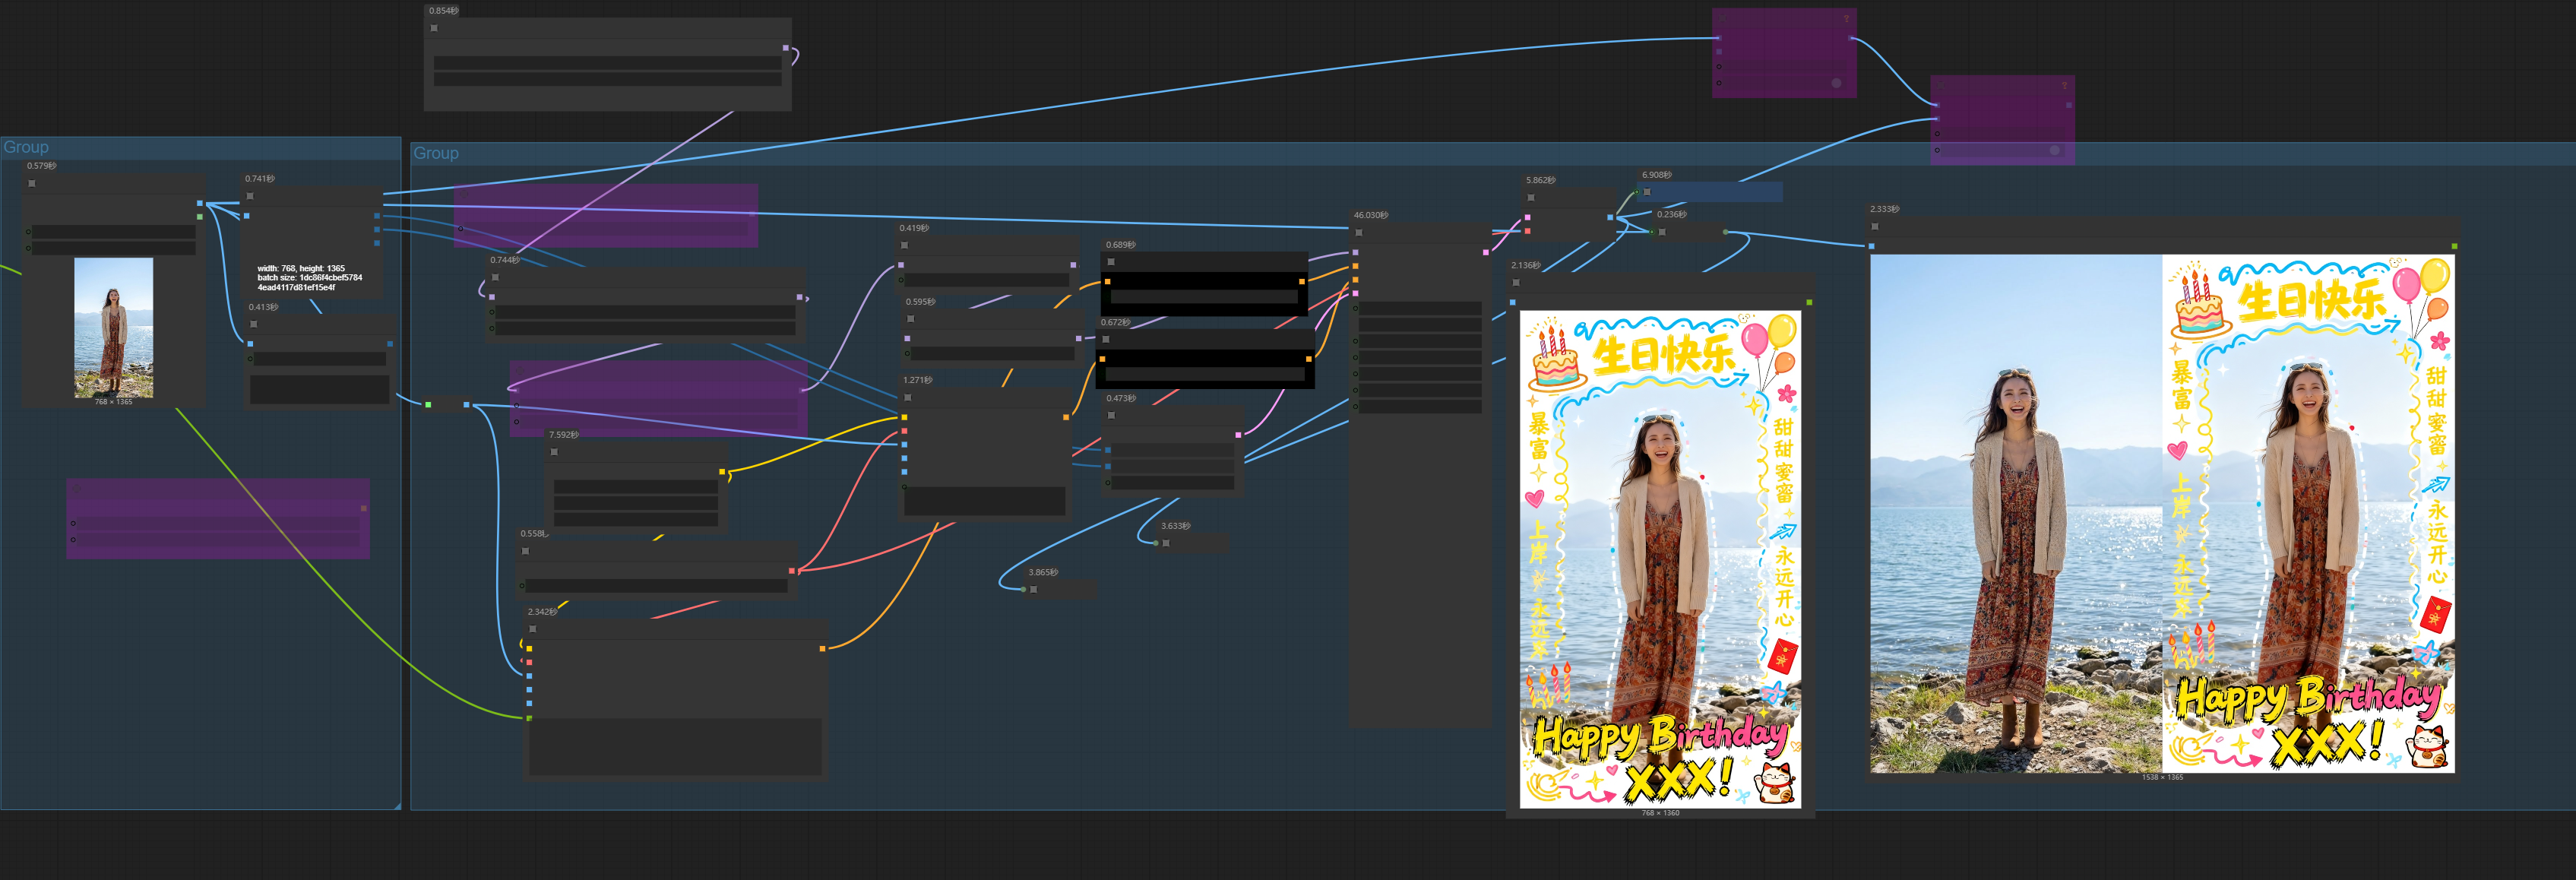
Task: Collapse the comparison node timed 2.333秒
Action: 1875,227
